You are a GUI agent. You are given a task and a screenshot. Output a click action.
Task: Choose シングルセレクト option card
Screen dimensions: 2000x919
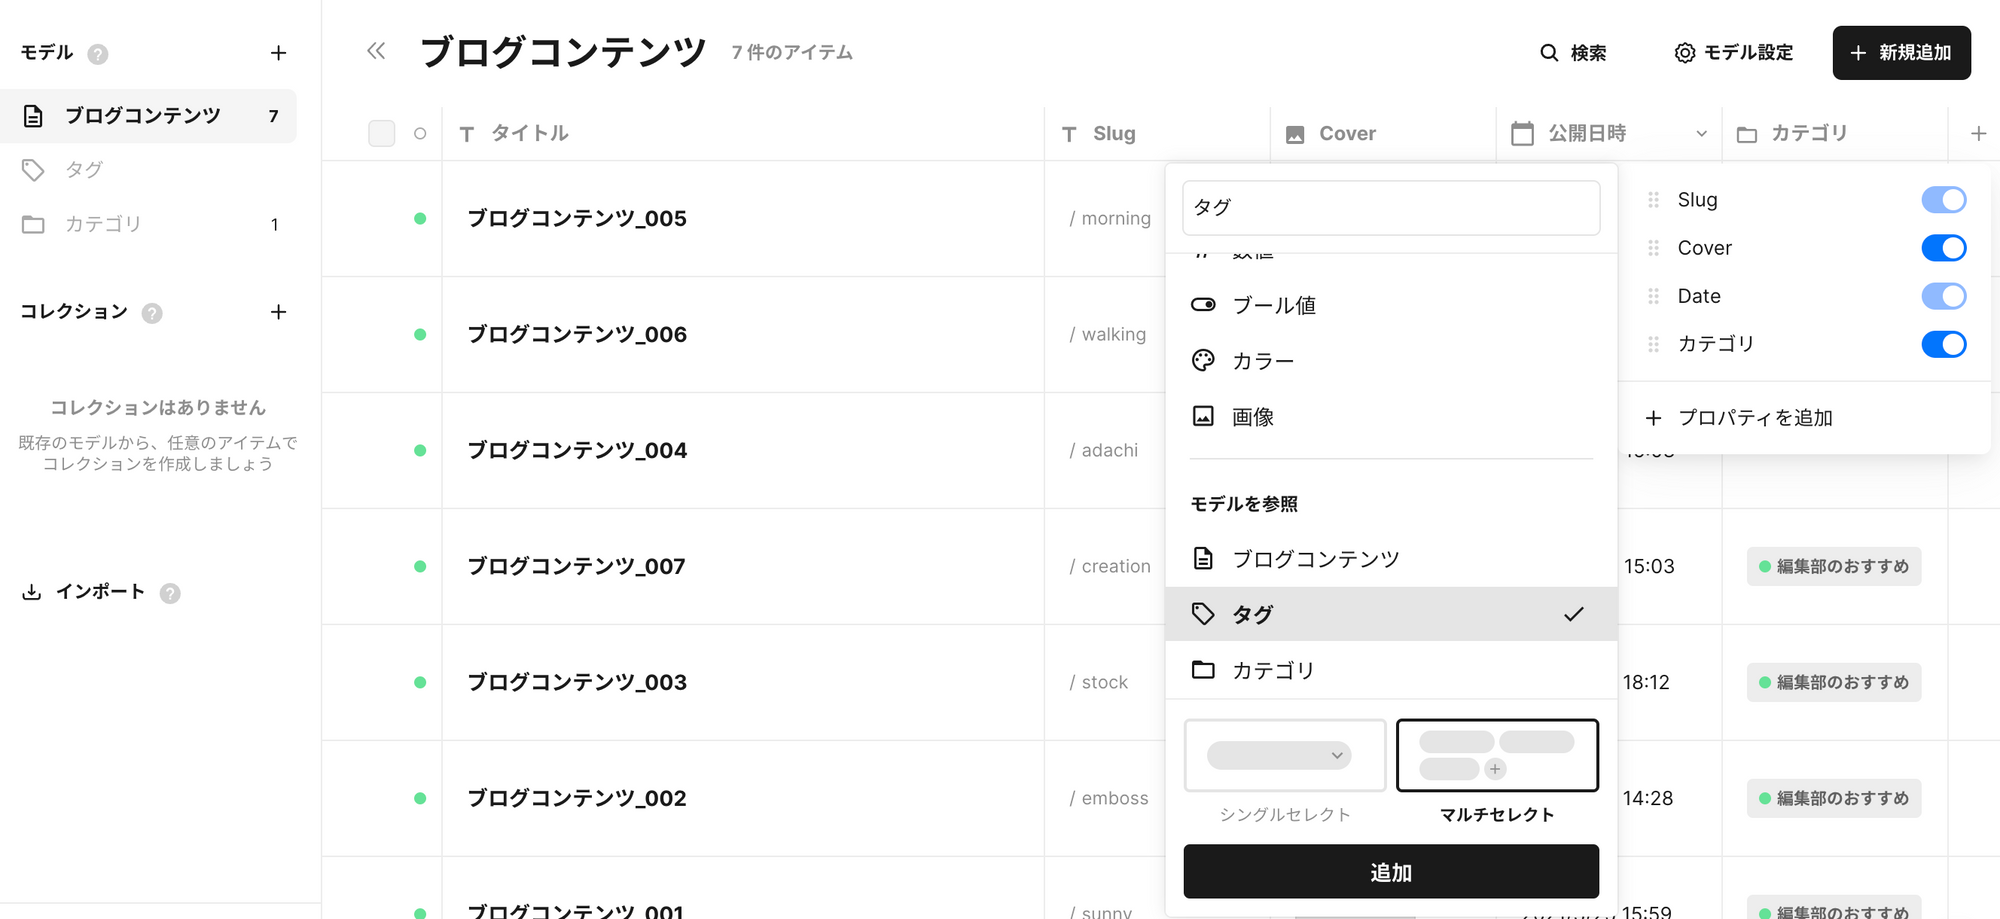pos(1285,755)
